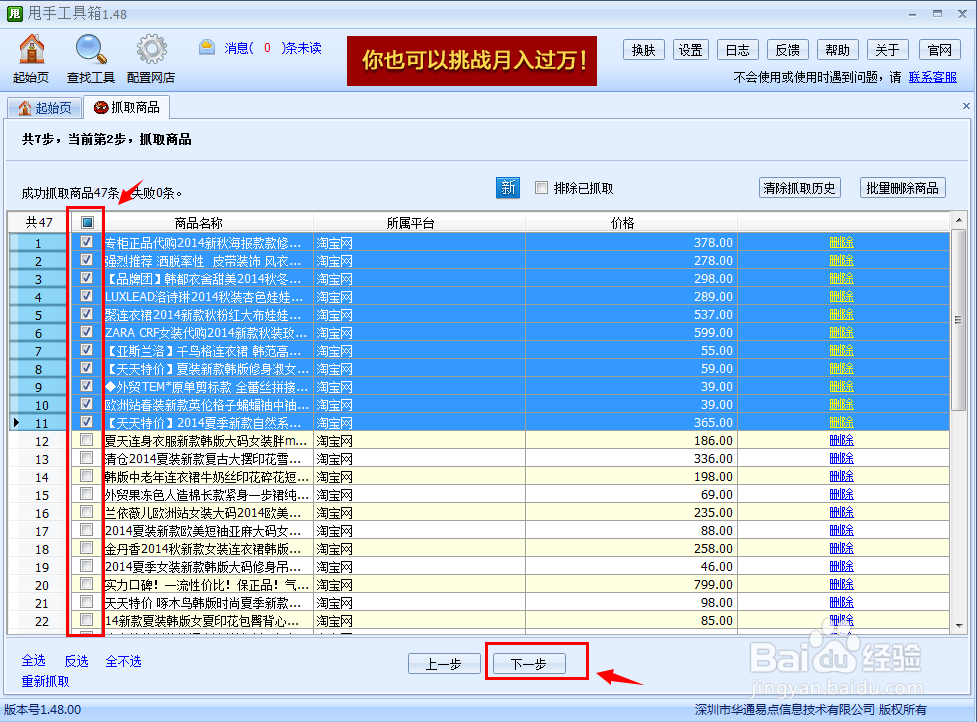This screenshot has height=722, width=977.
Task: Toggle the select-all checkbox in table header
Action: (x=85, y=221)
